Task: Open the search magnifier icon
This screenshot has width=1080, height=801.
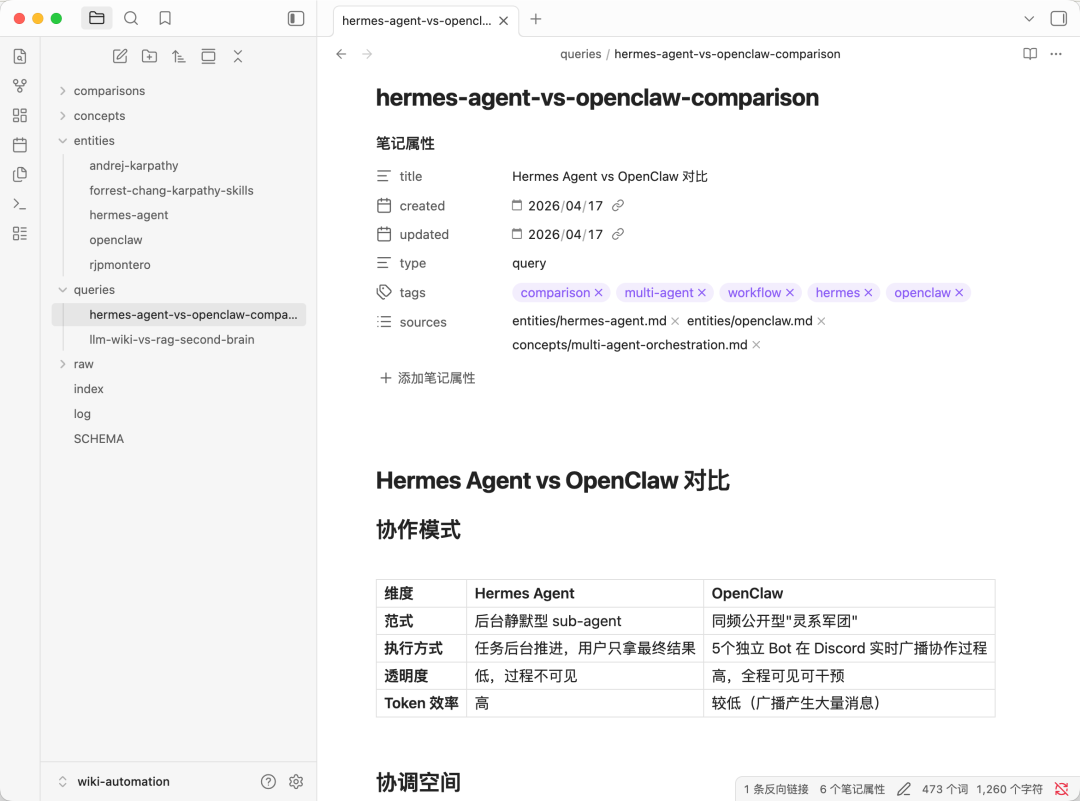Action: tap(131, 19)
